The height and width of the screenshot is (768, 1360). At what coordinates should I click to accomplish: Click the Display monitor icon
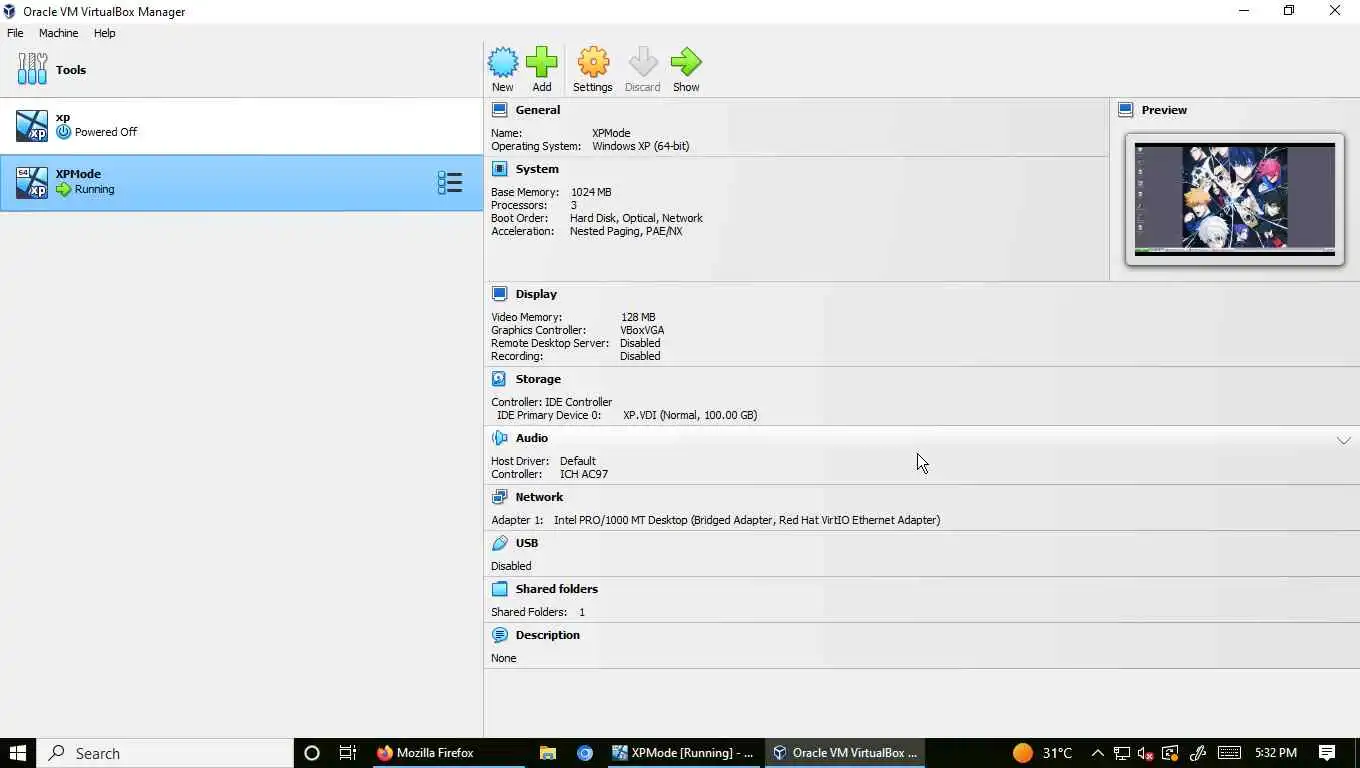coord(500,294)
